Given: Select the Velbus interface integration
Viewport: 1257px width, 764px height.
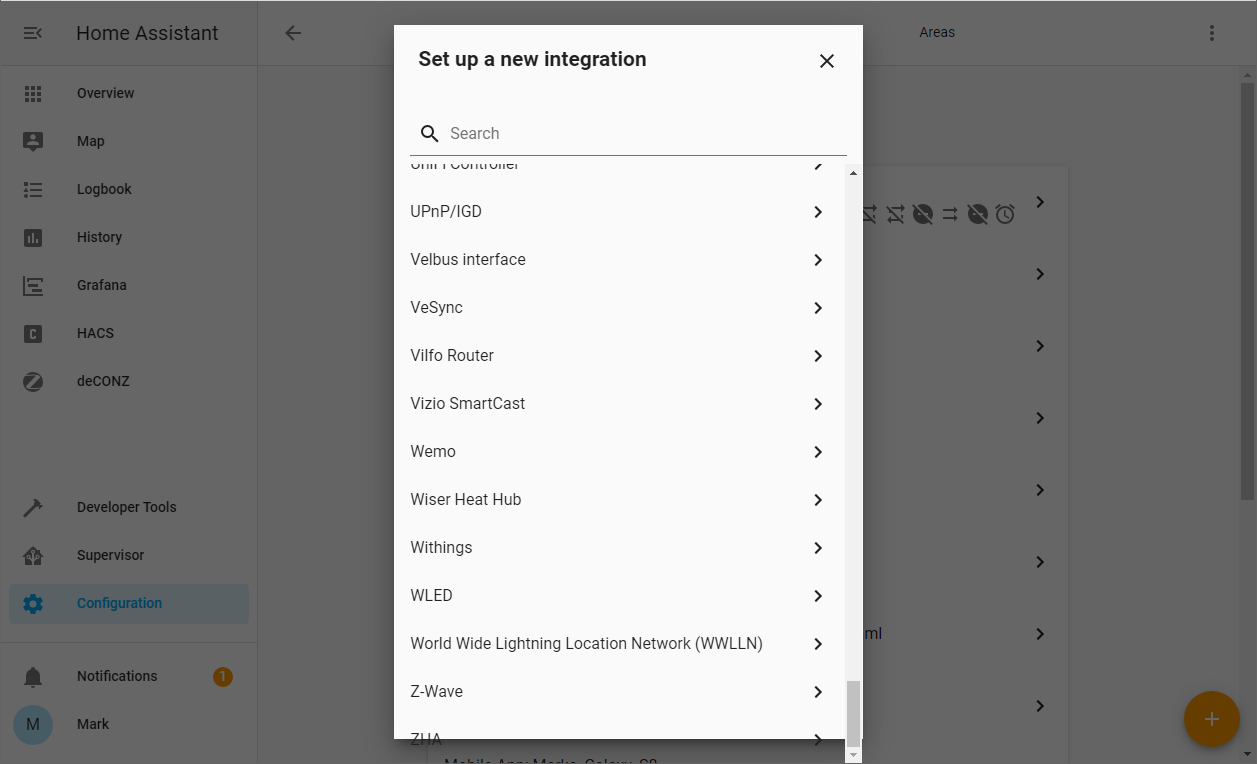Looking at the screenshot, I should (x=618, y=260).
